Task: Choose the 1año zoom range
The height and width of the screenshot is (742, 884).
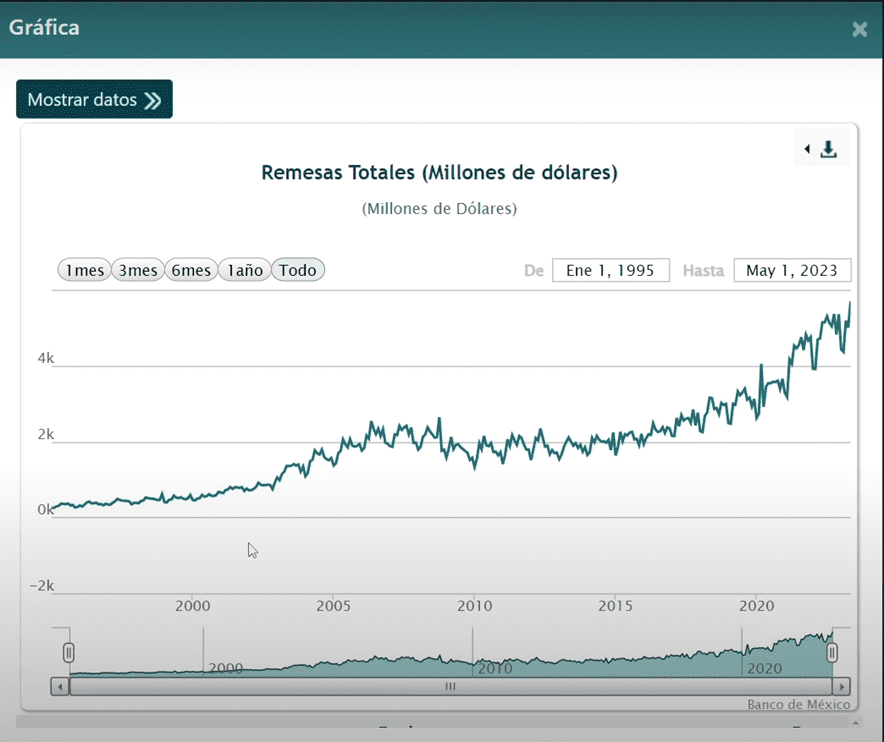Action: (x=244, y=270)
